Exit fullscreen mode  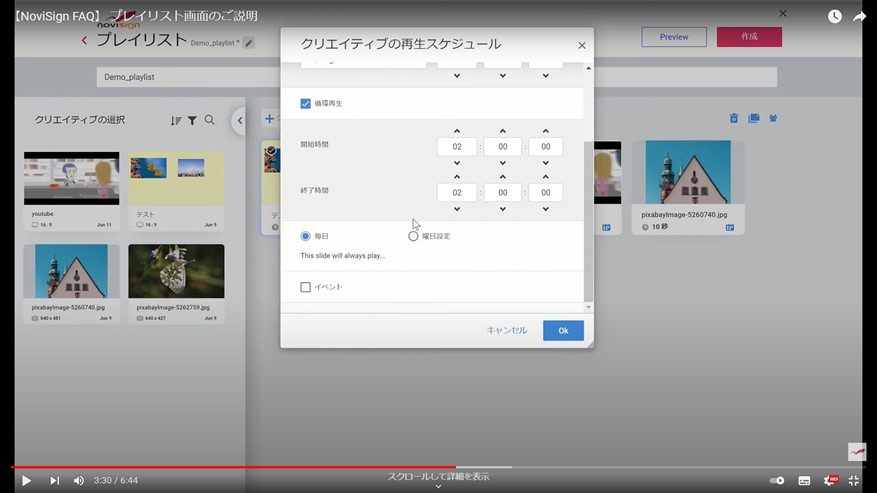pyautogui.click(x=854, y=480)
